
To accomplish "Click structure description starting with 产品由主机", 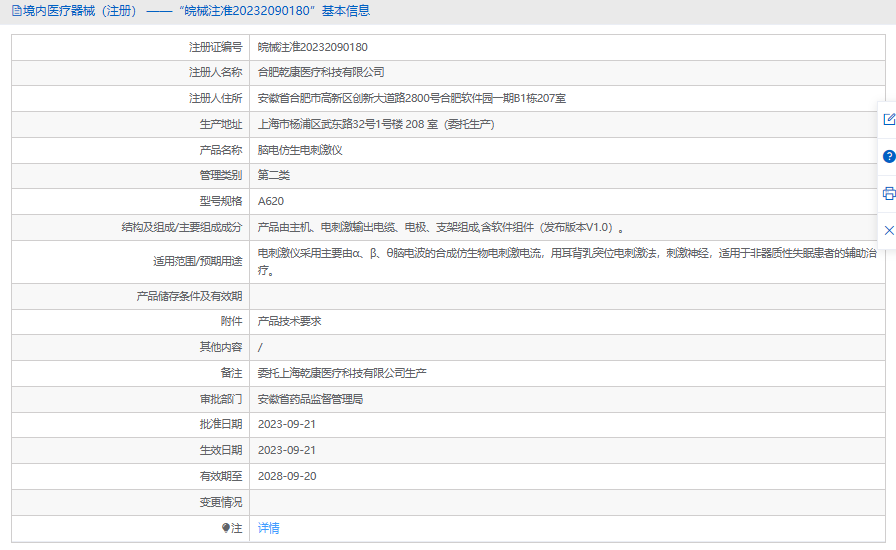I will [x=441, y=228].
